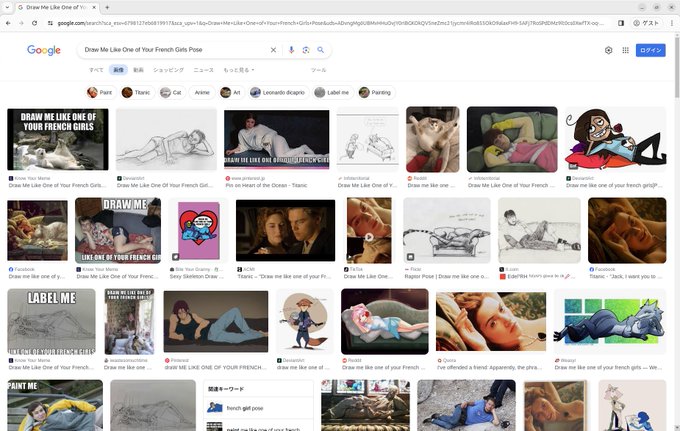This screenshot has width=680, height=431.
Task: Open the Sexy Skeleton heart thumbnail
Action: coord(198,230)
